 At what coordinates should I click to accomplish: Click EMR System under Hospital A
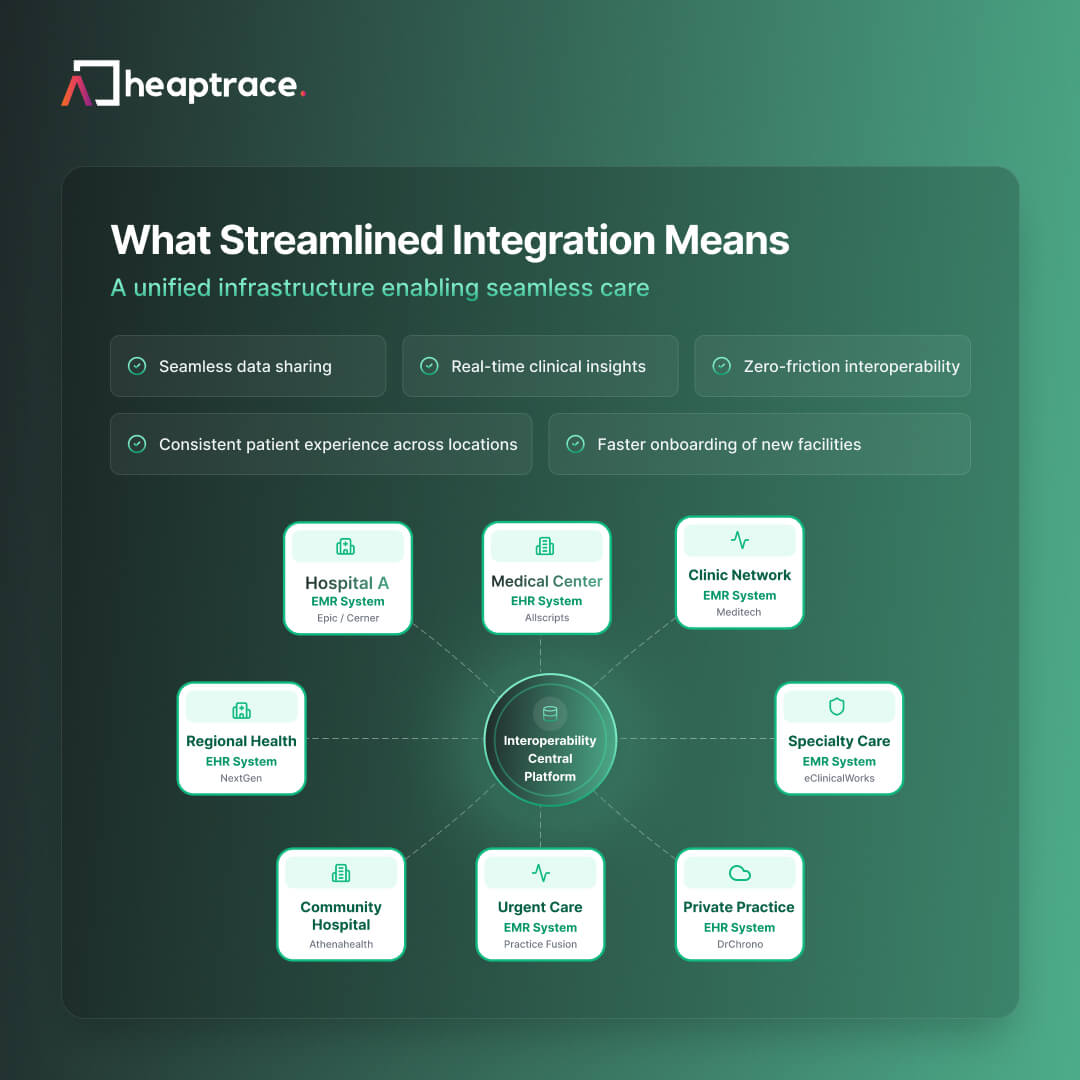click(x=348, y=601)
